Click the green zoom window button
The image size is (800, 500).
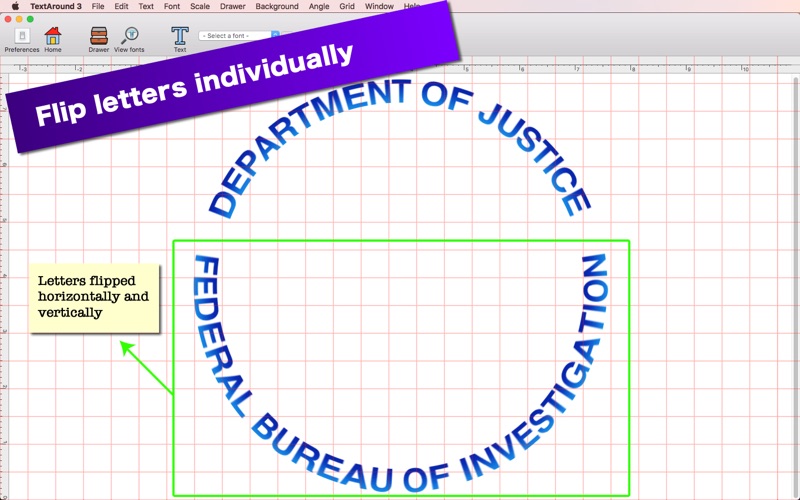tap(30, 19)
